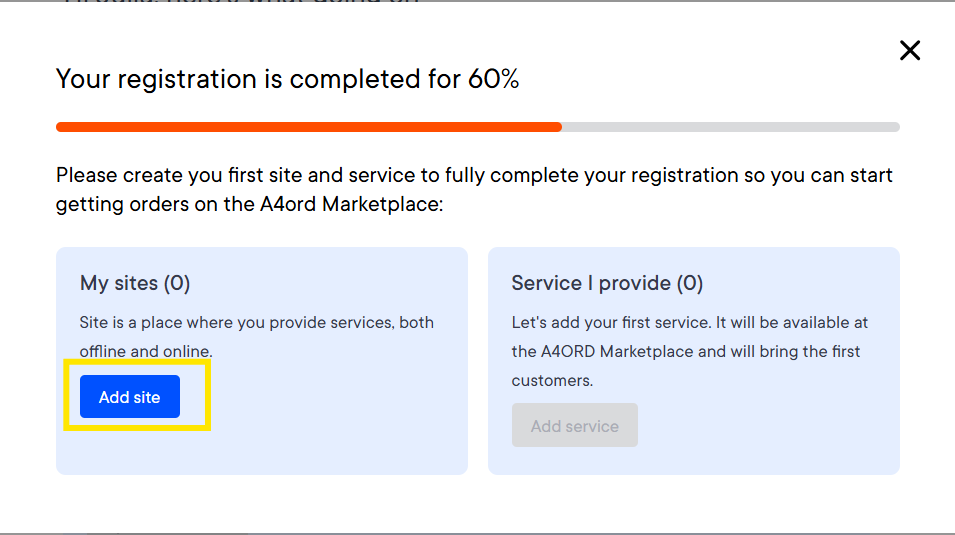Click the partially hidden page text behind the dialog
Image resolution: width=955 pixels, height=535 pixels.
(241, 2)
